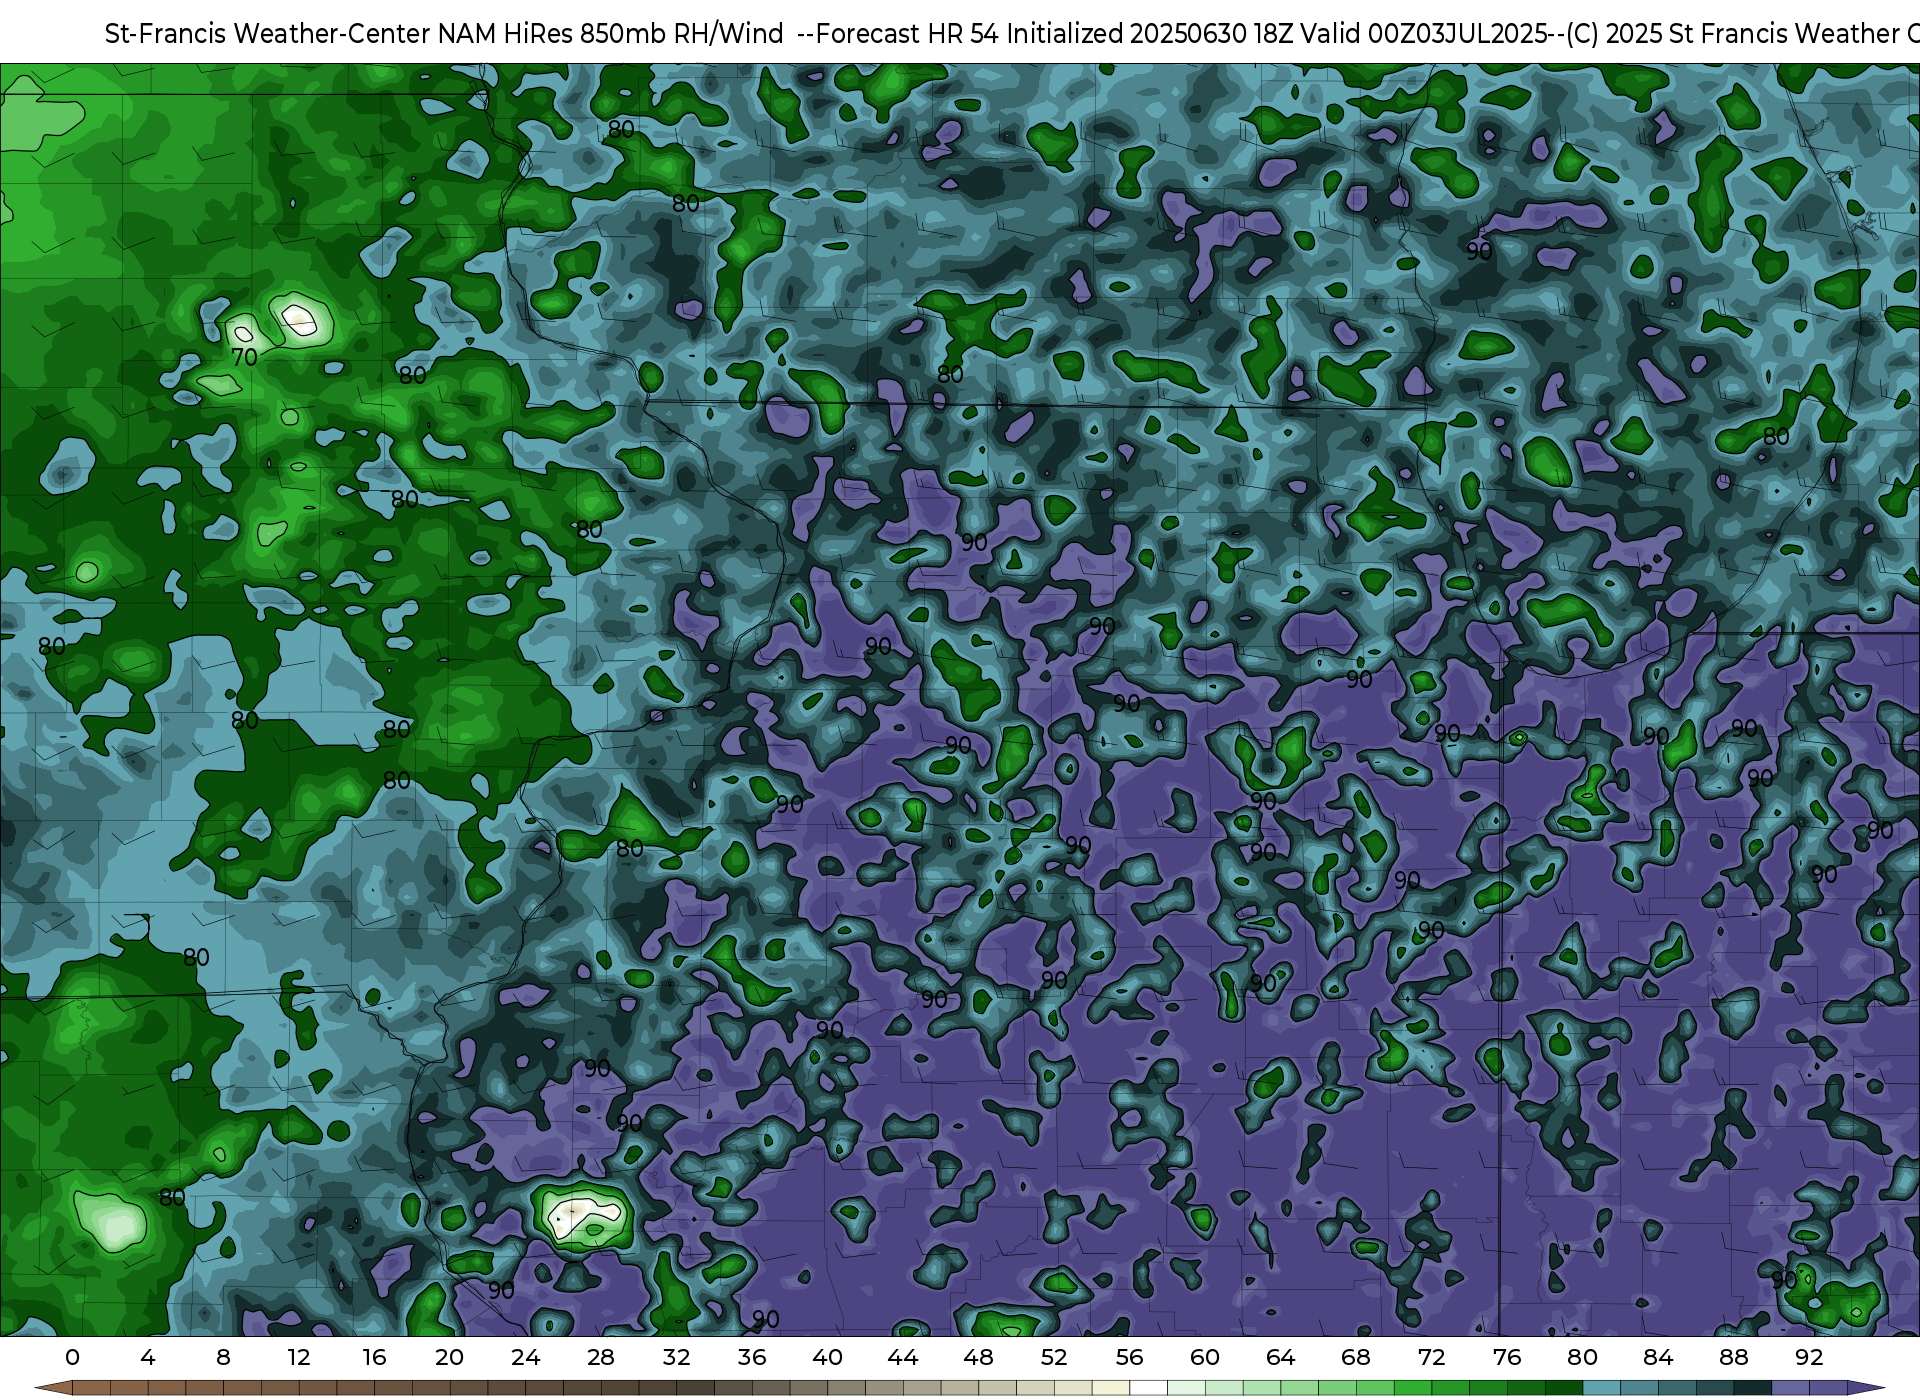1920x1400 pixels.
Task: Click the '12' label on the color scale
Action: pyautogui.click(x=299, y=1357)
